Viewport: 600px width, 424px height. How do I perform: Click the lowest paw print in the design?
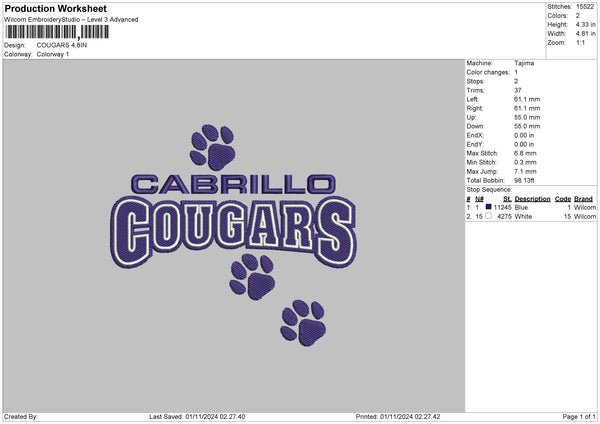(303, 323)
